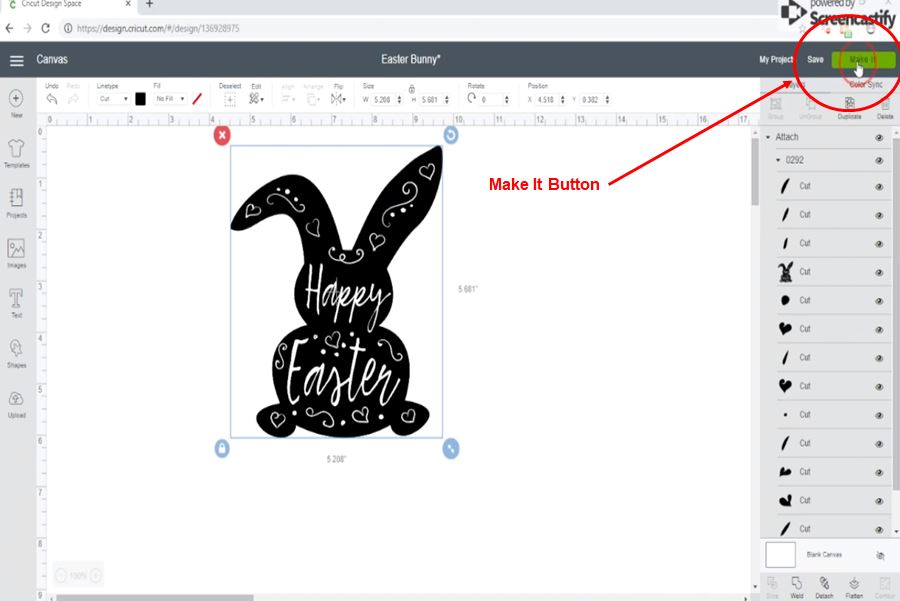Click the black linetype color swatch
The height and width of the screenshot is (601, 900).
(x=140, y=99)
